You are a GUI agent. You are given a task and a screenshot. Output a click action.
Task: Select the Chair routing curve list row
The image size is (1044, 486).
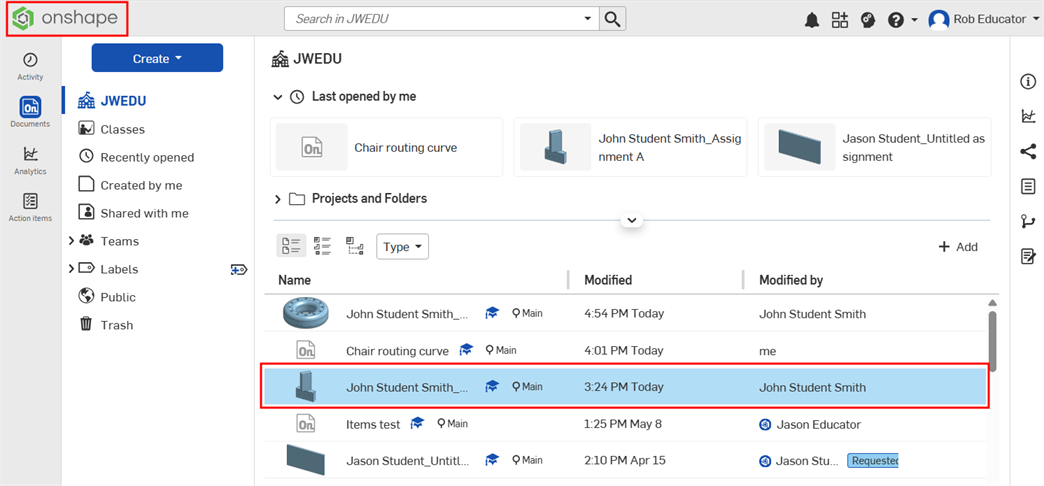click(x=625, y=350)
